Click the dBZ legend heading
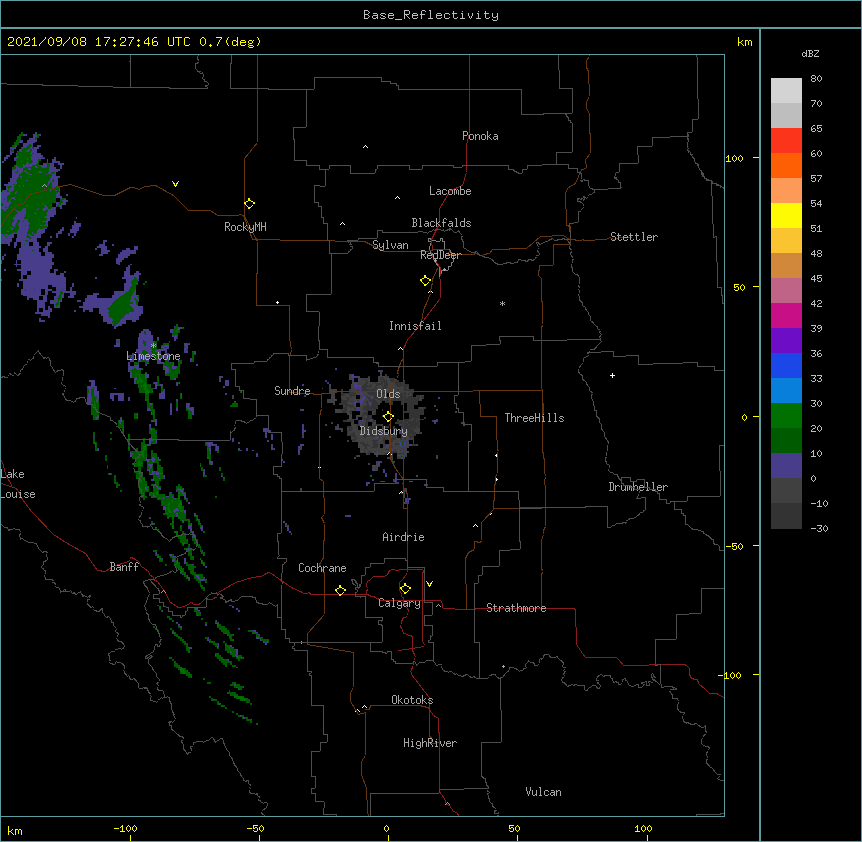 [x=810, y=54]
